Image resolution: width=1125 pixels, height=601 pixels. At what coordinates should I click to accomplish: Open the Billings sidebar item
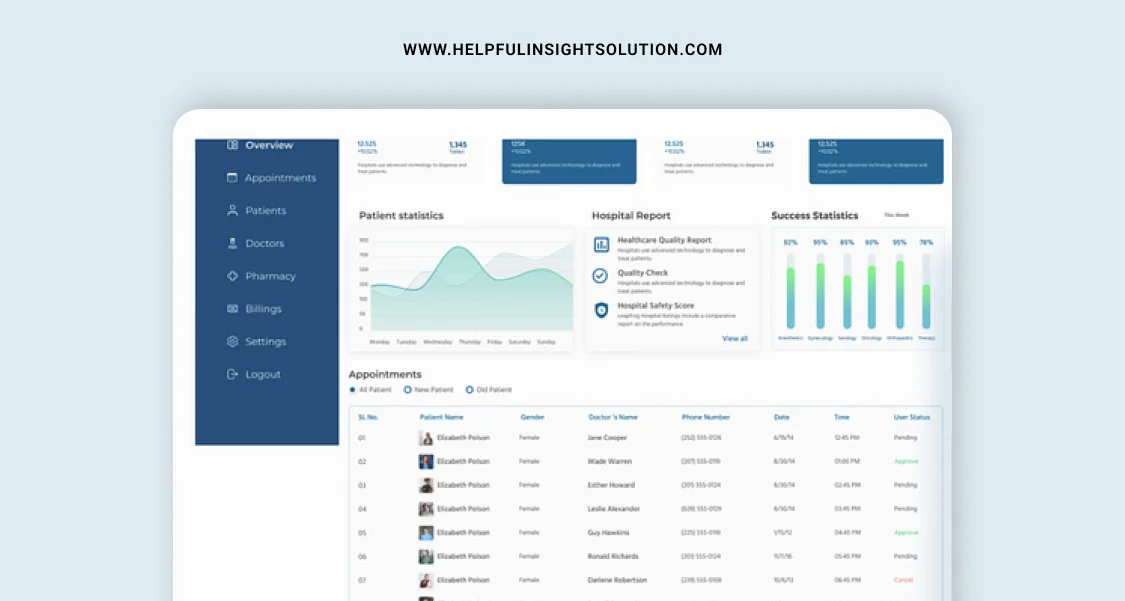coord(254,308)
